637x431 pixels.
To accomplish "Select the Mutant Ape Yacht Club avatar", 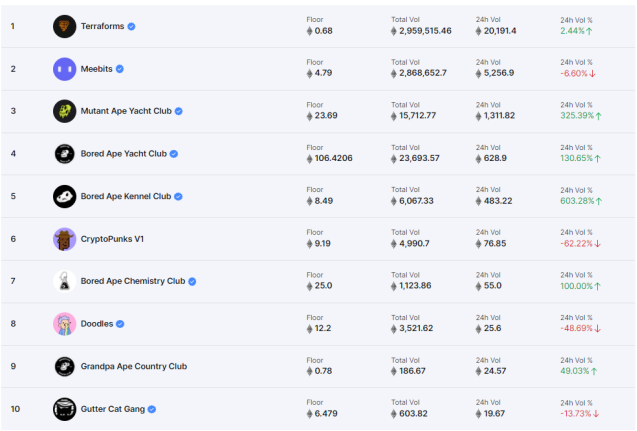I will (x=64, y=111).
